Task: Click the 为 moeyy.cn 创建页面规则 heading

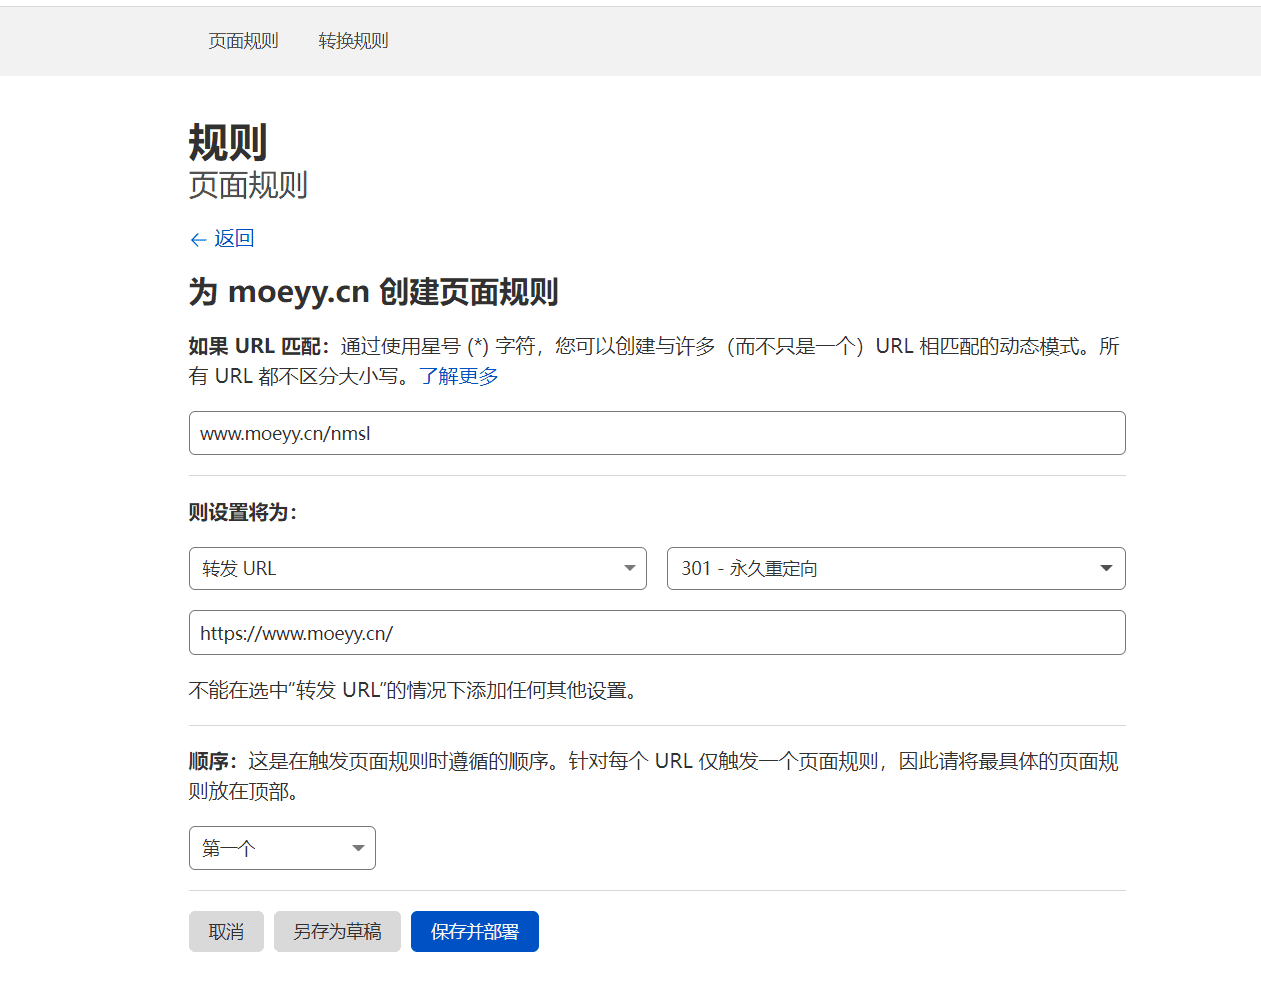Action: (x=373, y=292)
